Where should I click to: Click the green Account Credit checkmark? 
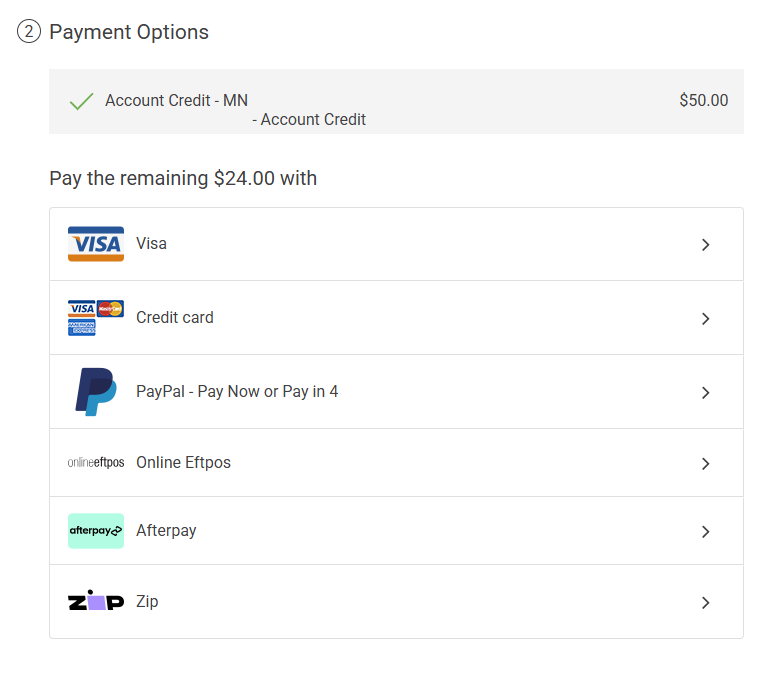click(82, 101)
